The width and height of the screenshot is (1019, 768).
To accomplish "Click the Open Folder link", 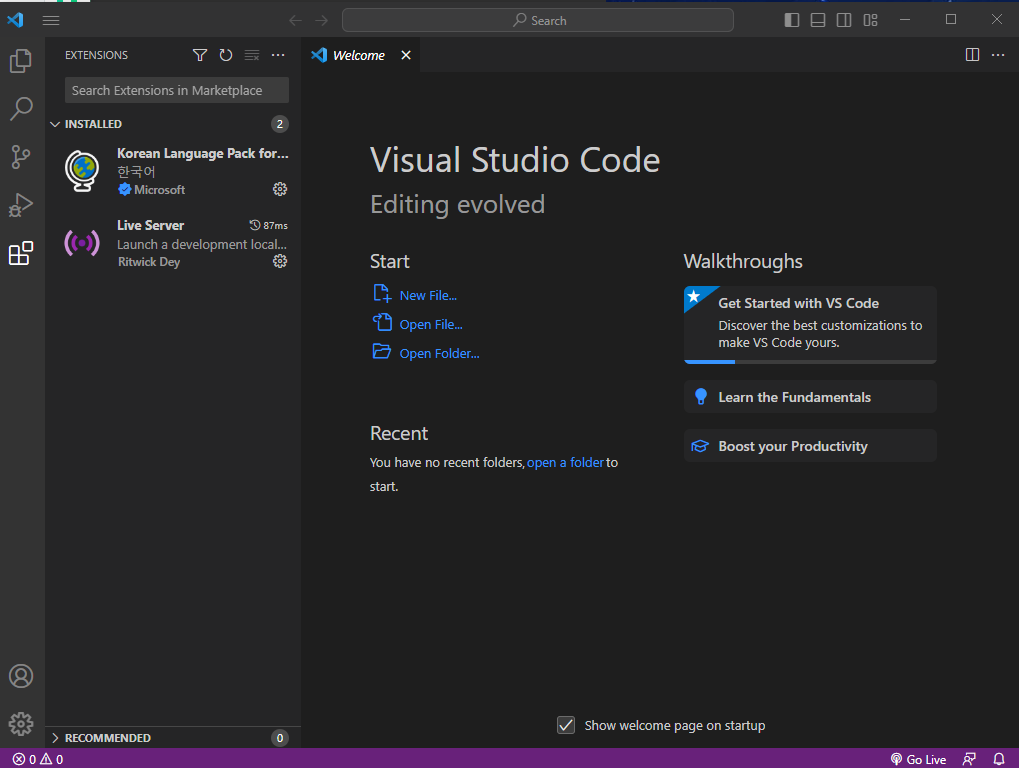I will 439,353.
